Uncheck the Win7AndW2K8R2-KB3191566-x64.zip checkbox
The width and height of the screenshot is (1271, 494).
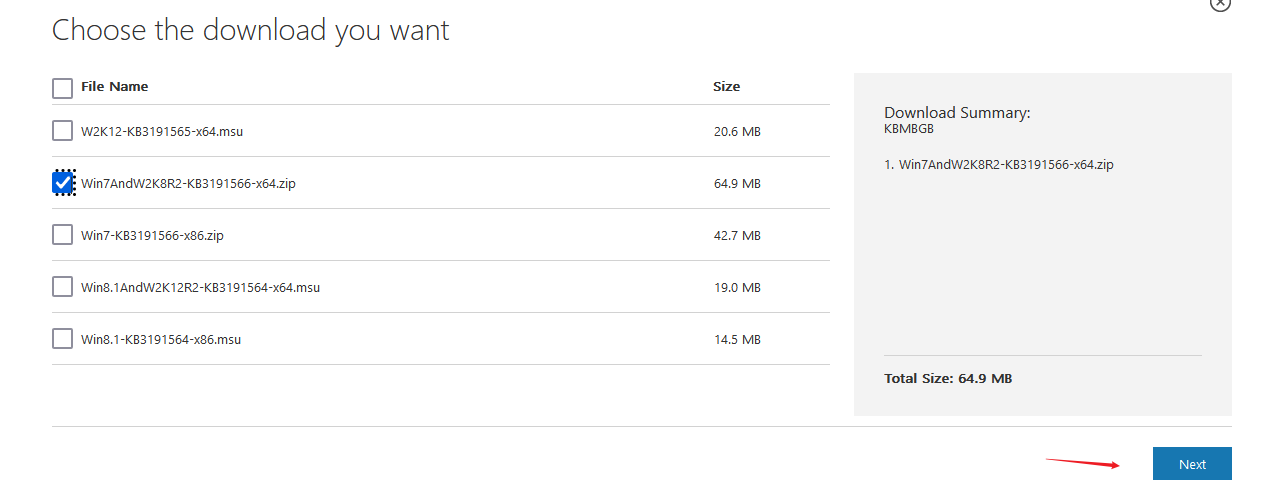click(x=63, y=183)
